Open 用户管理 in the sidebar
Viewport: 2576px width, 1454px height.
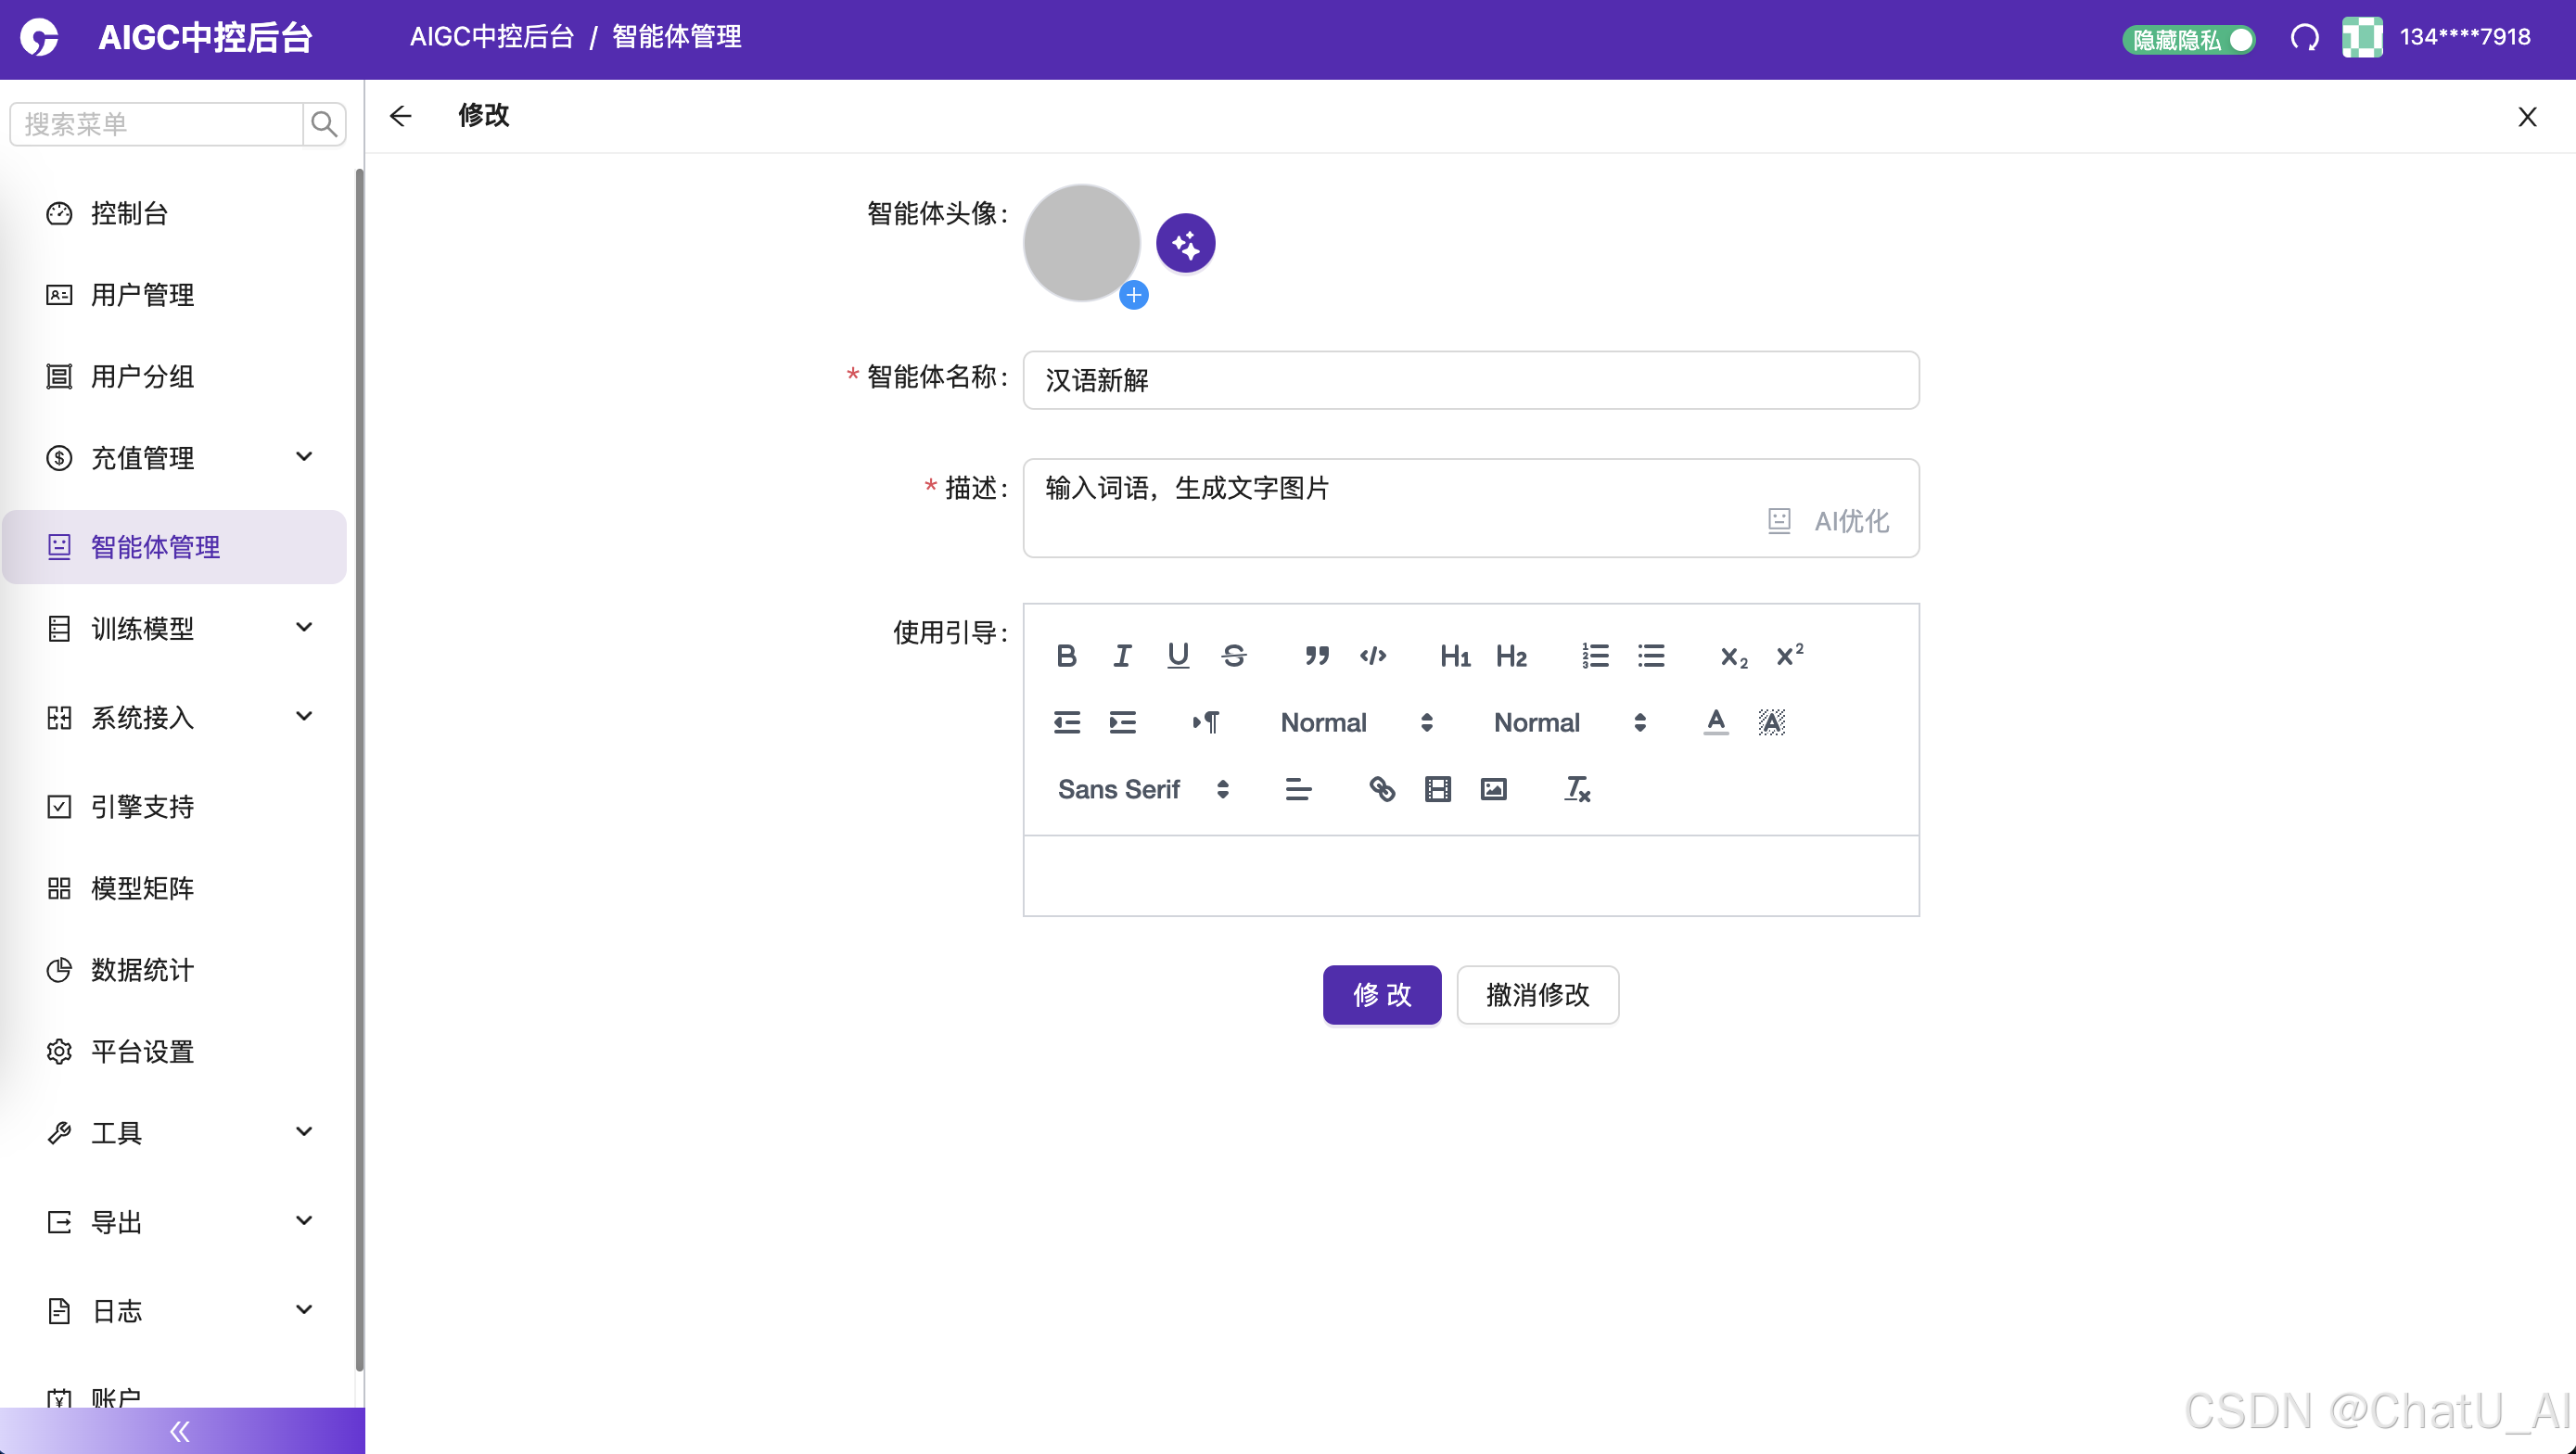click(x=143, y=295)
